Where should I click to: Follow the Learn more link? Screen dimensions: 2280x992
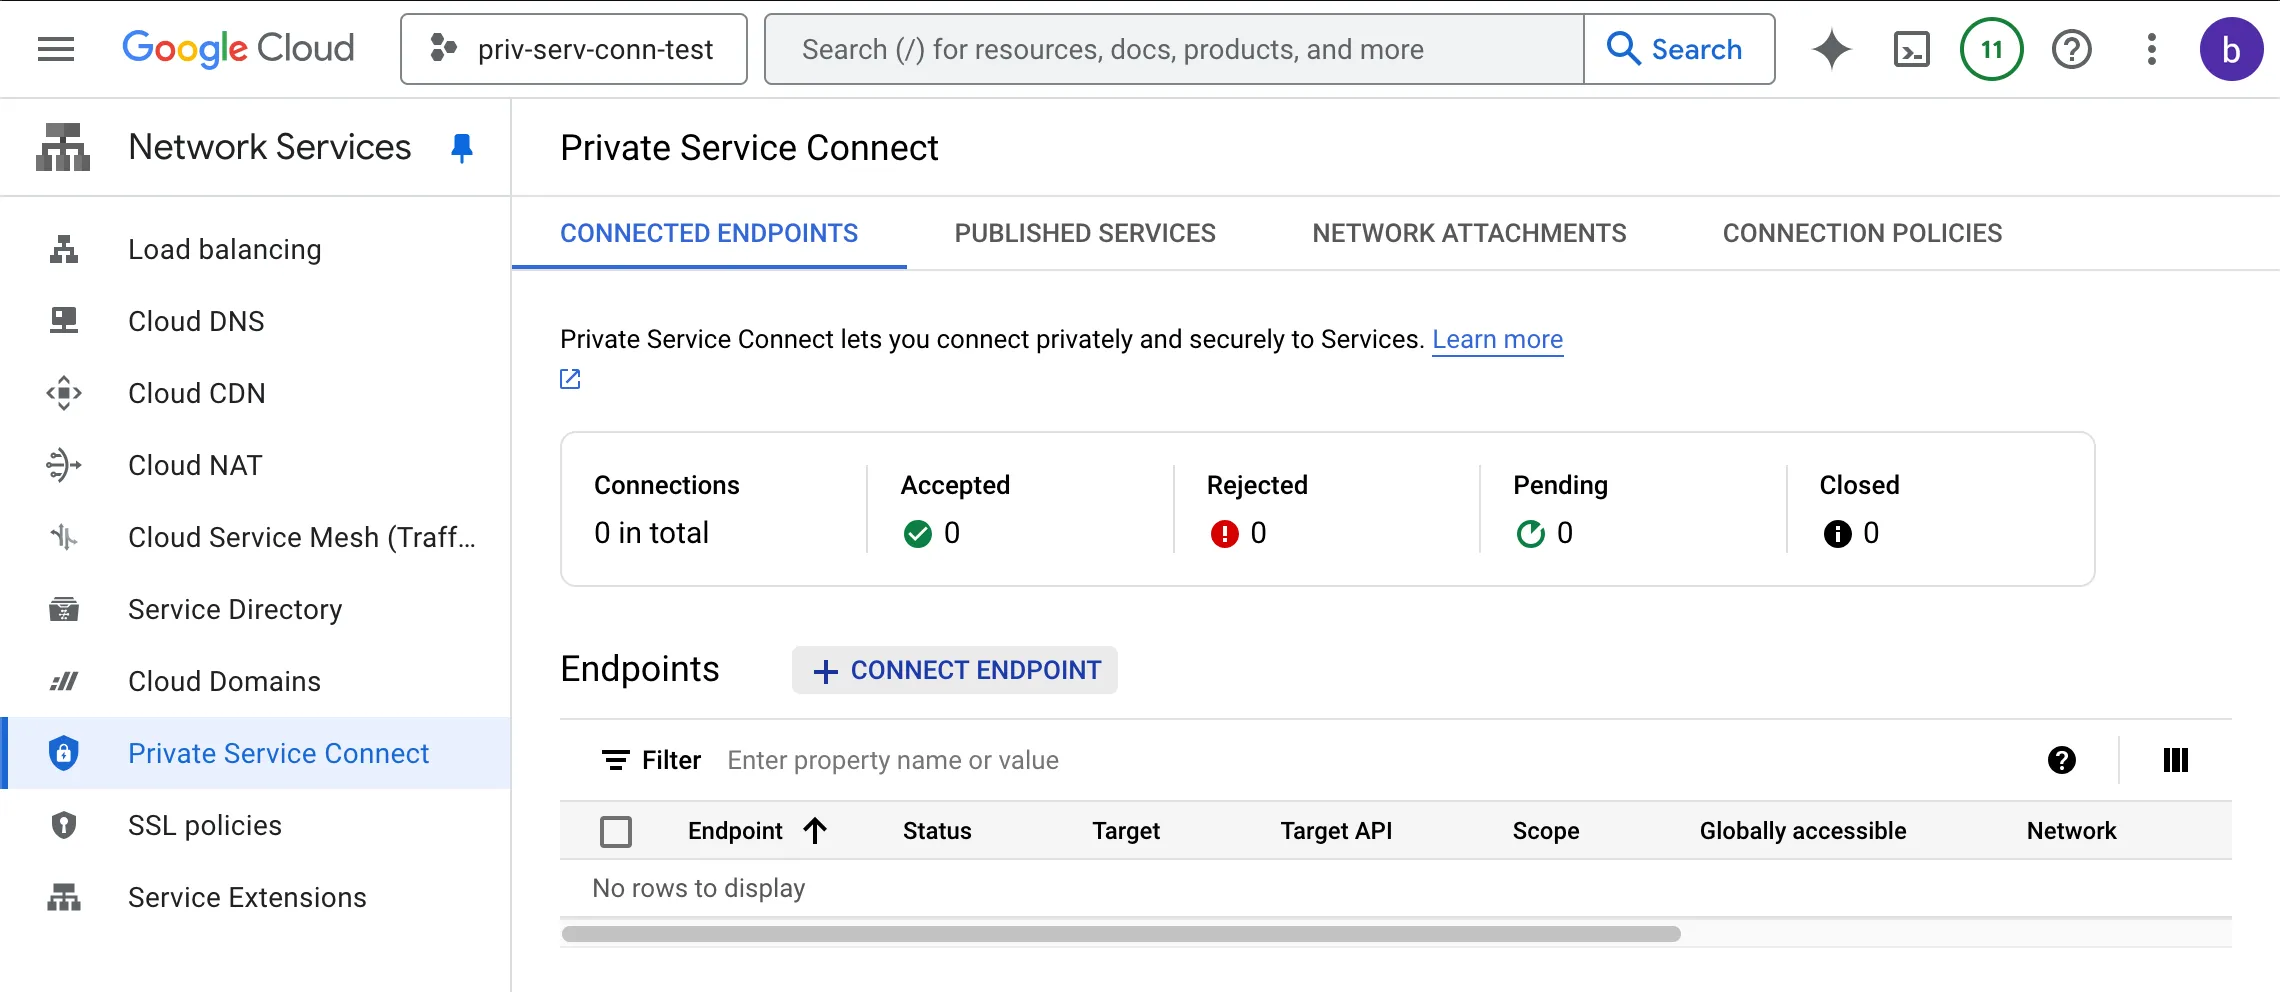pos(1497,339)
